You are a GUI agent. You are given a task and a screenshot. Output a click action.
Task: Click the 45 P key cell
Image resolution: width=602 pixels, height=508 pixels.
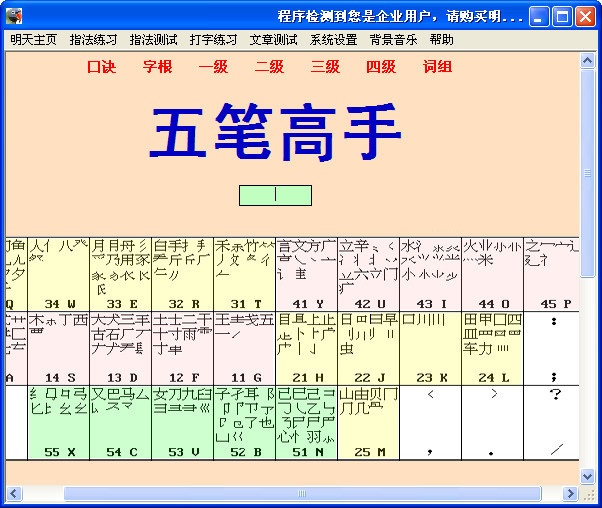click(x=552, y=274)
